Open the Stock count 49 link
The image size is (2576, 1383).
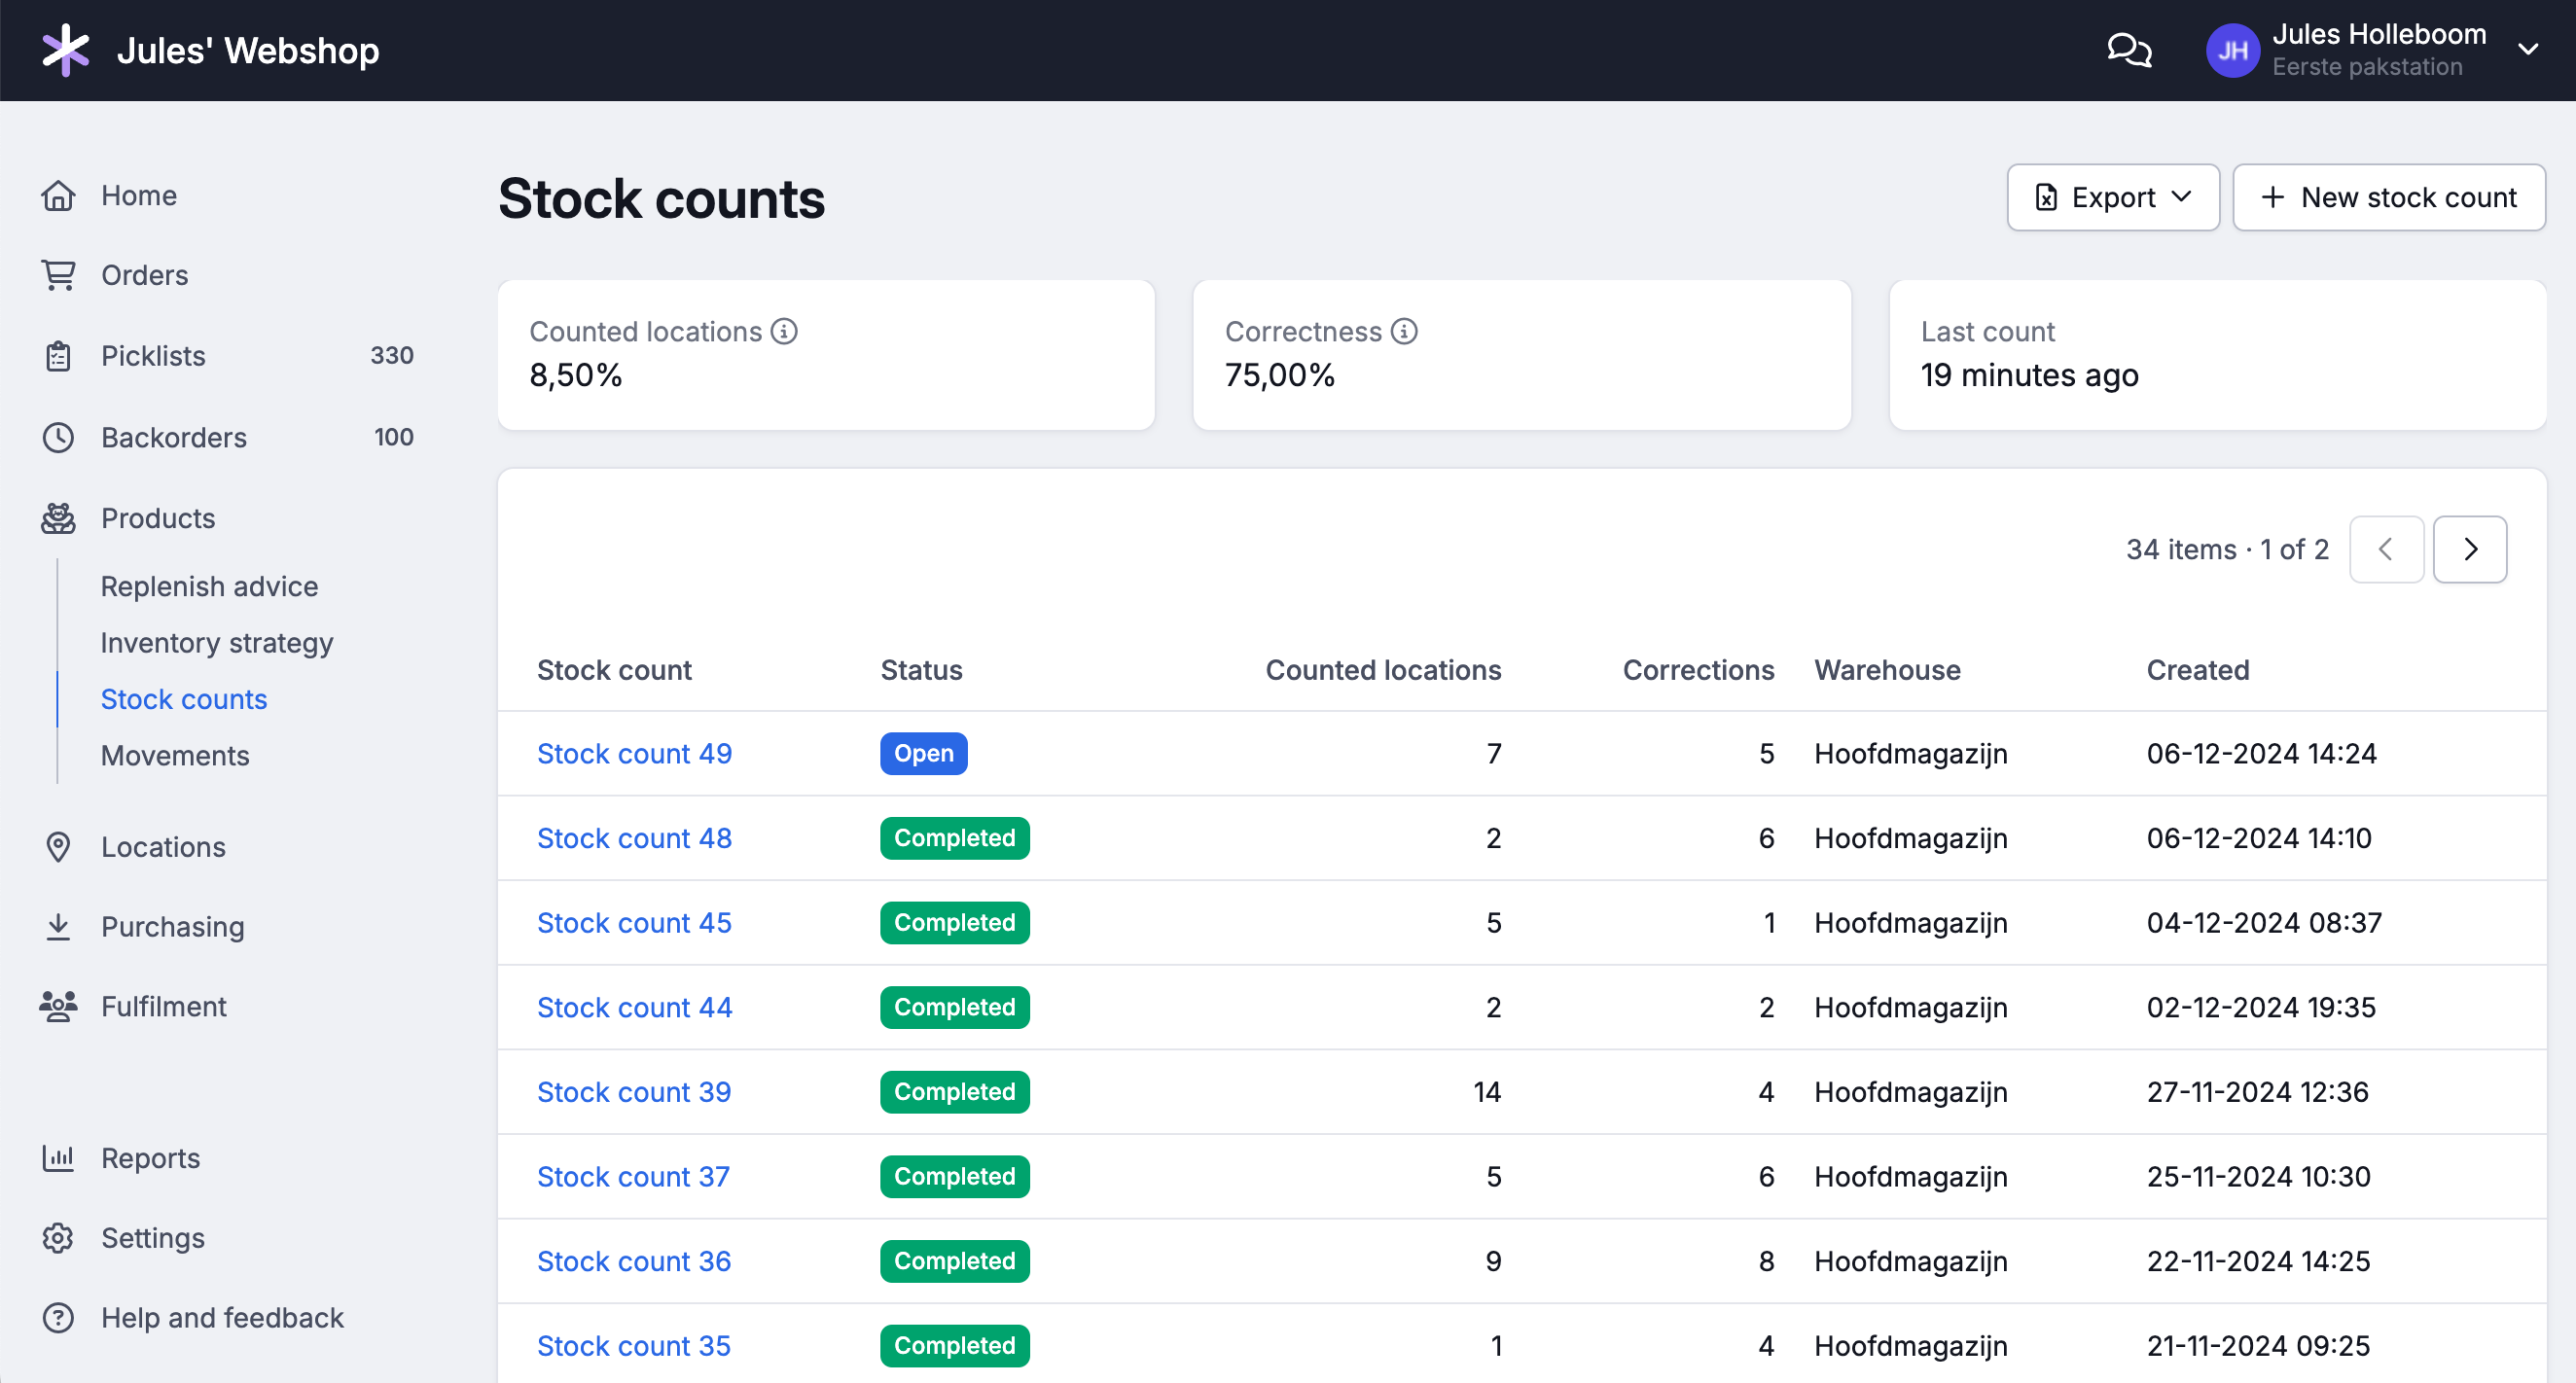634,753
